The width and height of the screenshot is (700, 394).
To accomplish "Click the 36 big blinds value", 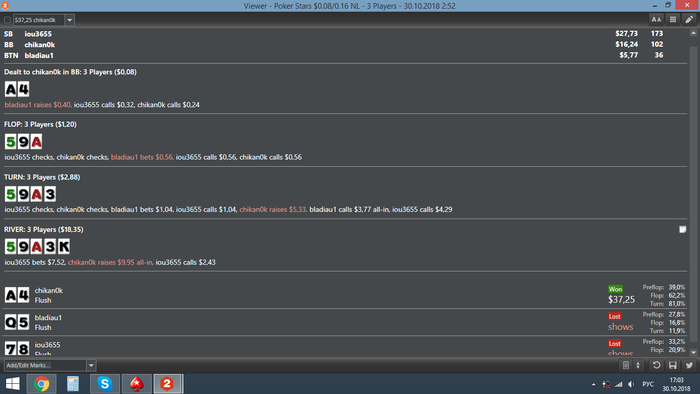I will coord(659,55).
